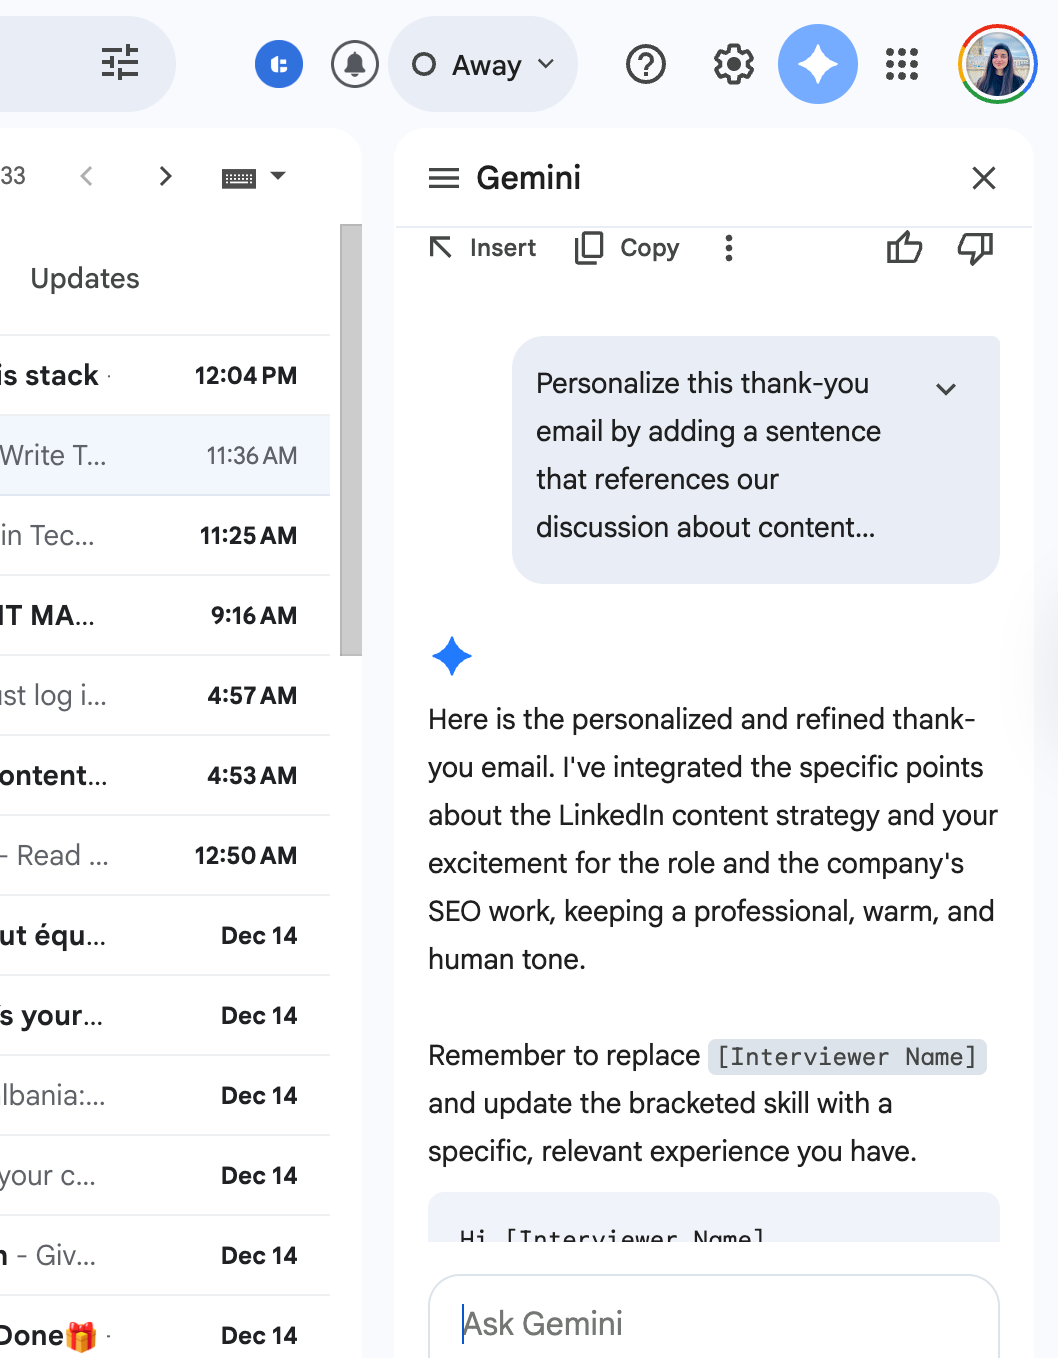Open the three-dot options for Gemini response

coord(728,248)
